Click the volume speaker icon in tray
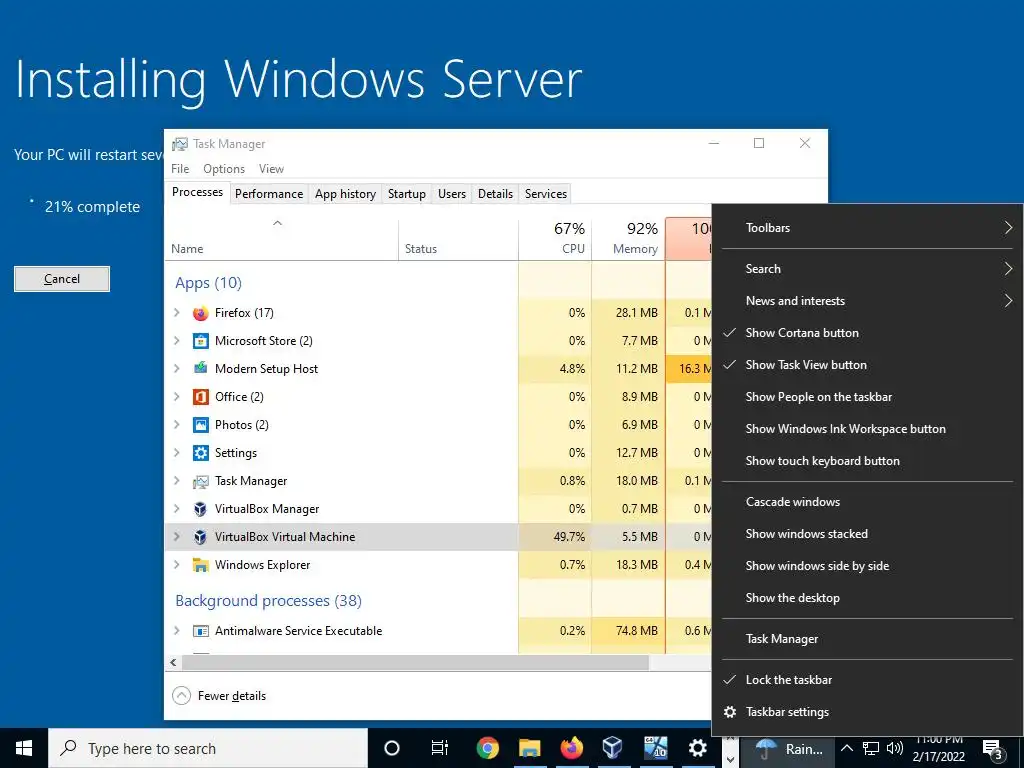Image resolution: width=1024 pixels, height=768 pixels. click(895, 749)
